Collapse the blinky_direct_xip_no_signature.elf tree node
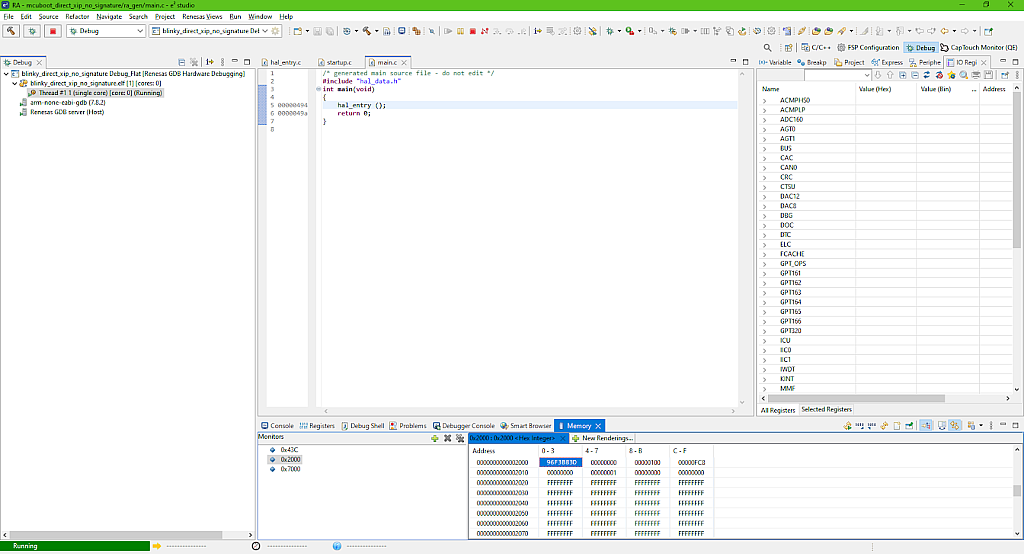Viewport: 1024px width, 554px height. click(15, 83)
